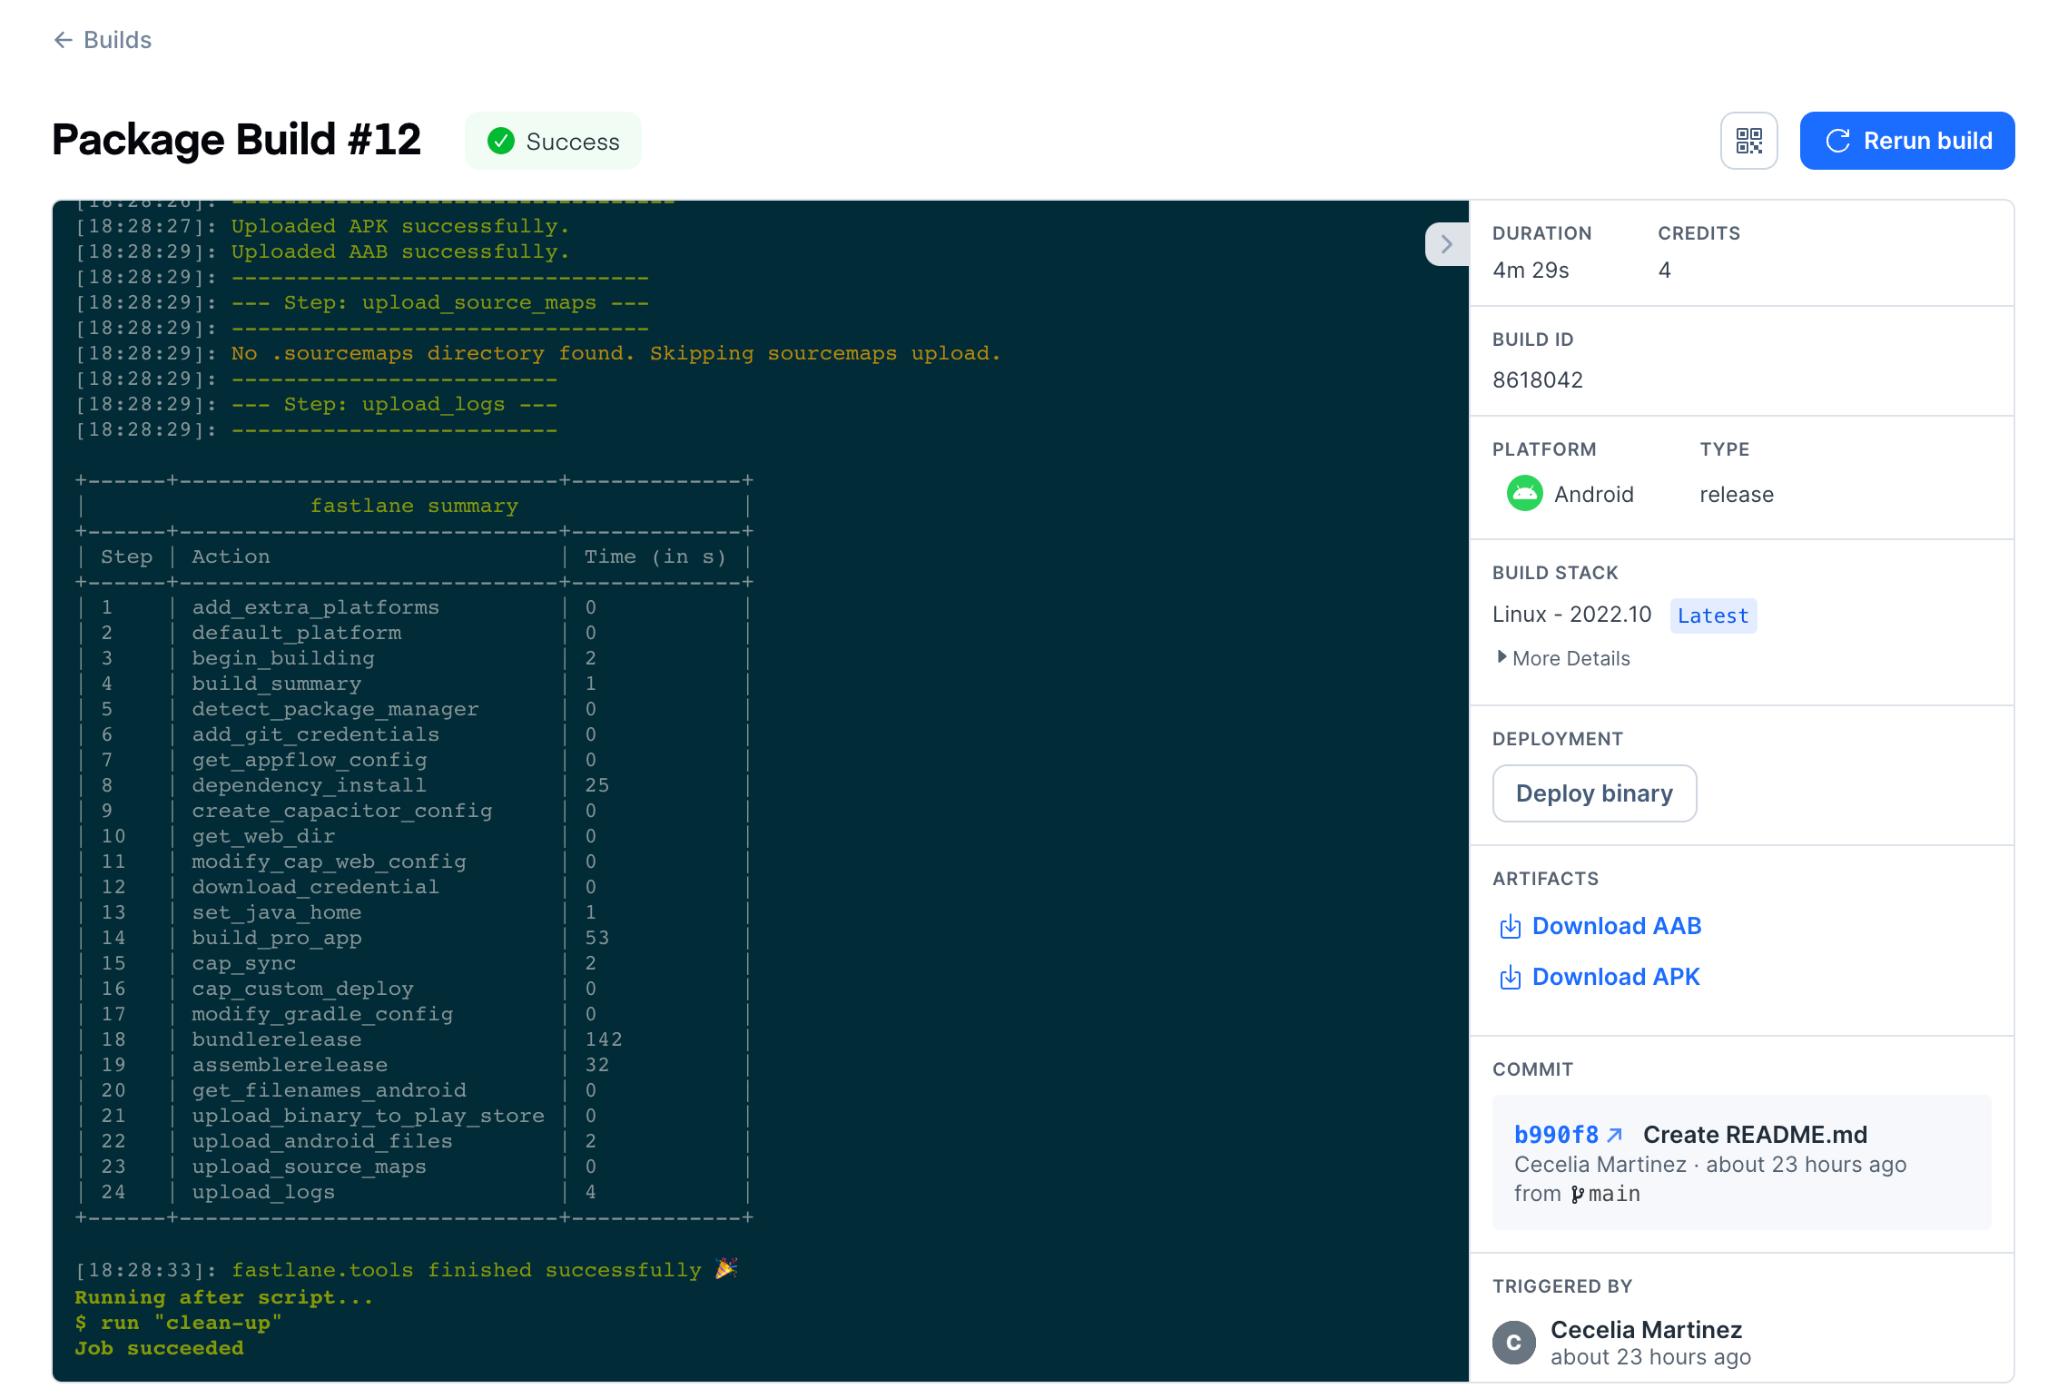Viewport: 2048px width, 1400px height.
Task: Click the Rerun build button
Action: 1907,141
